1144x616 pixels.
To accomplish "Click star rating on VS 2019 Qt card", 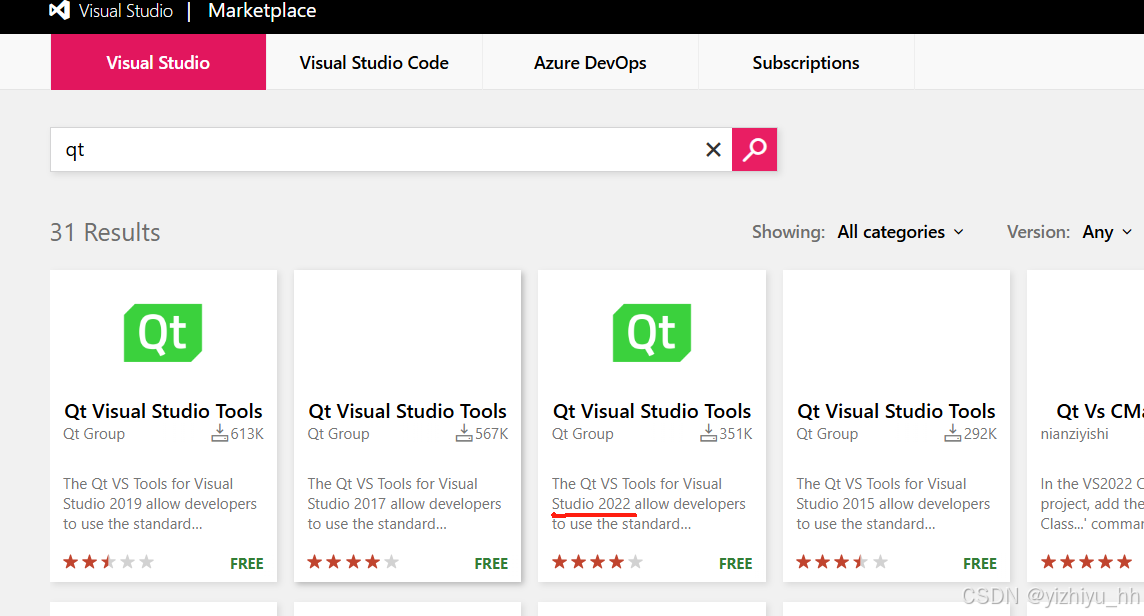I will [109, 562].
